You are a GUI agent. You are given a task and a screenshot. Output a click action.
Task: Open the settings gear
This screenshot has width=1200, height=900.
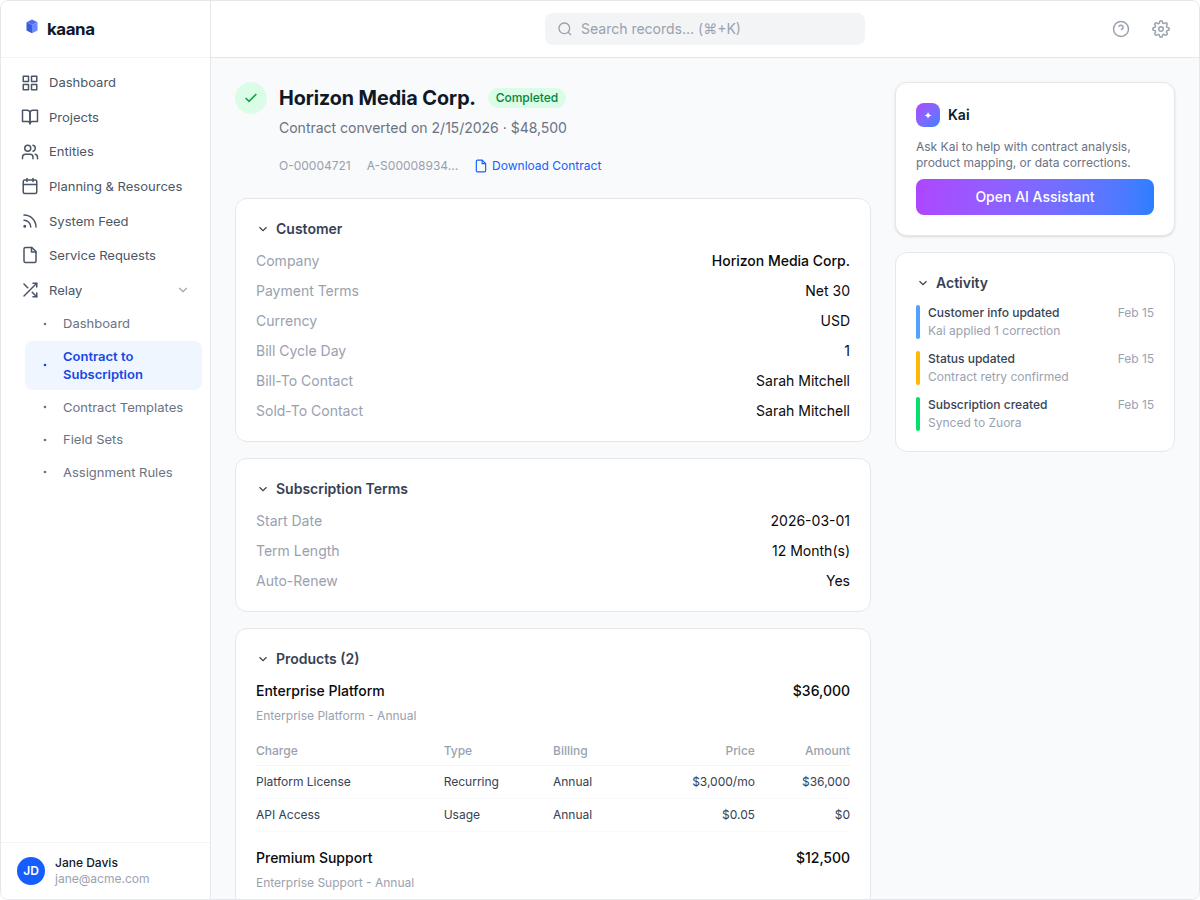tap(1160, 29)
